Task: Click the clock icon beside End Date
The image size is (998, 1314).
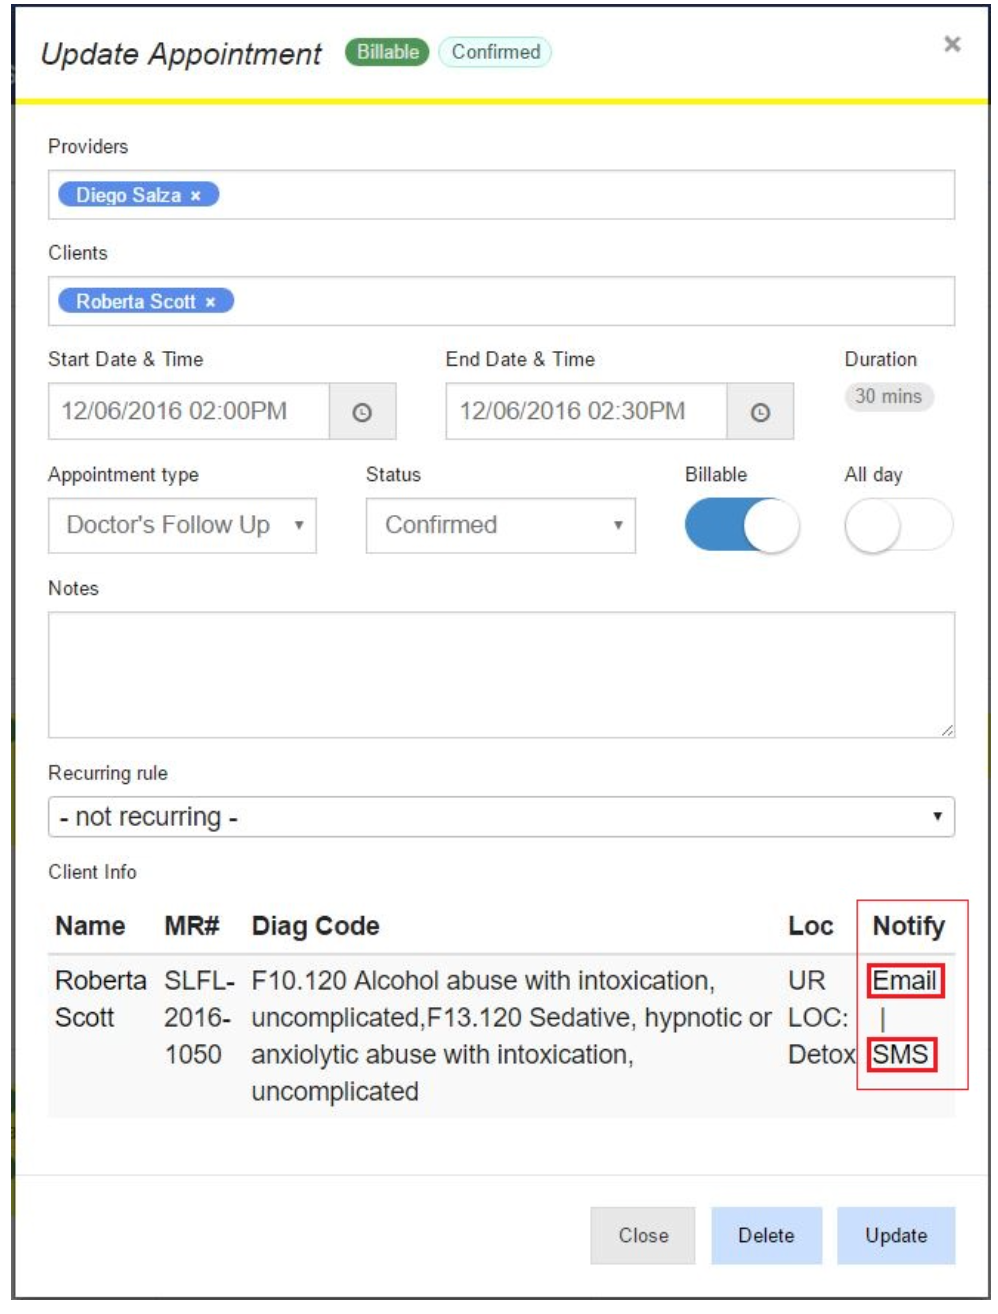Action: point(760,412)
